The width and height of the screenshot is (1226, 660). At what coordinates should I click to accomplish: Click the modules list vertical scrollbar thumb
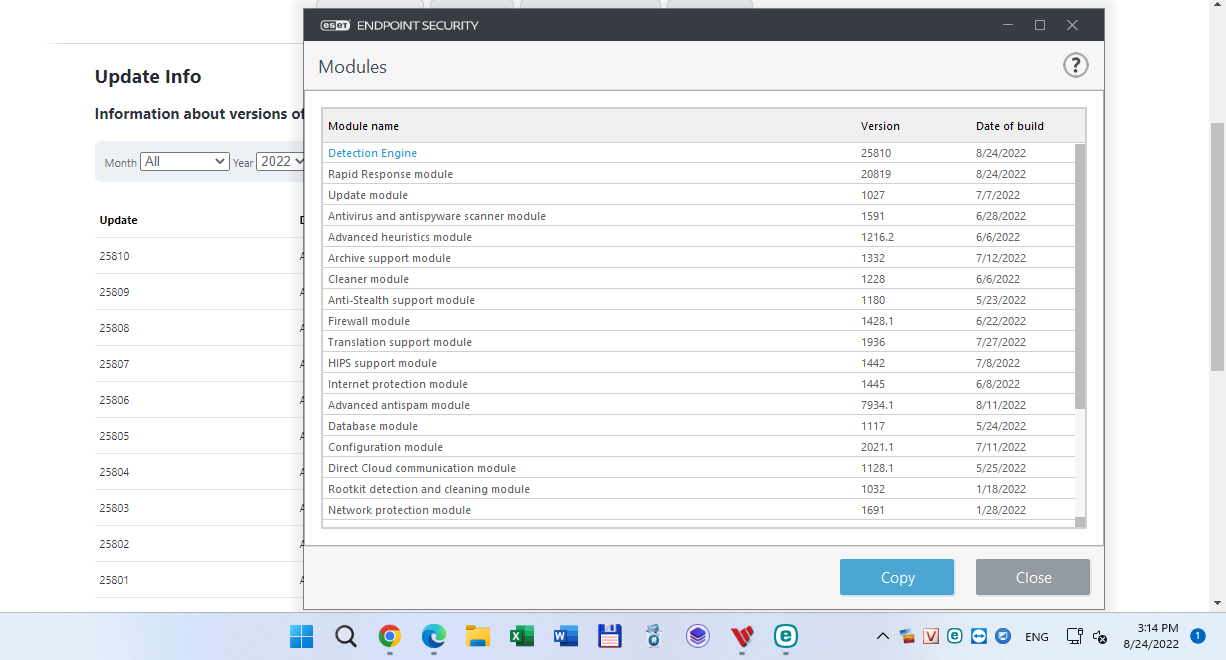(x=1080, y=276)
